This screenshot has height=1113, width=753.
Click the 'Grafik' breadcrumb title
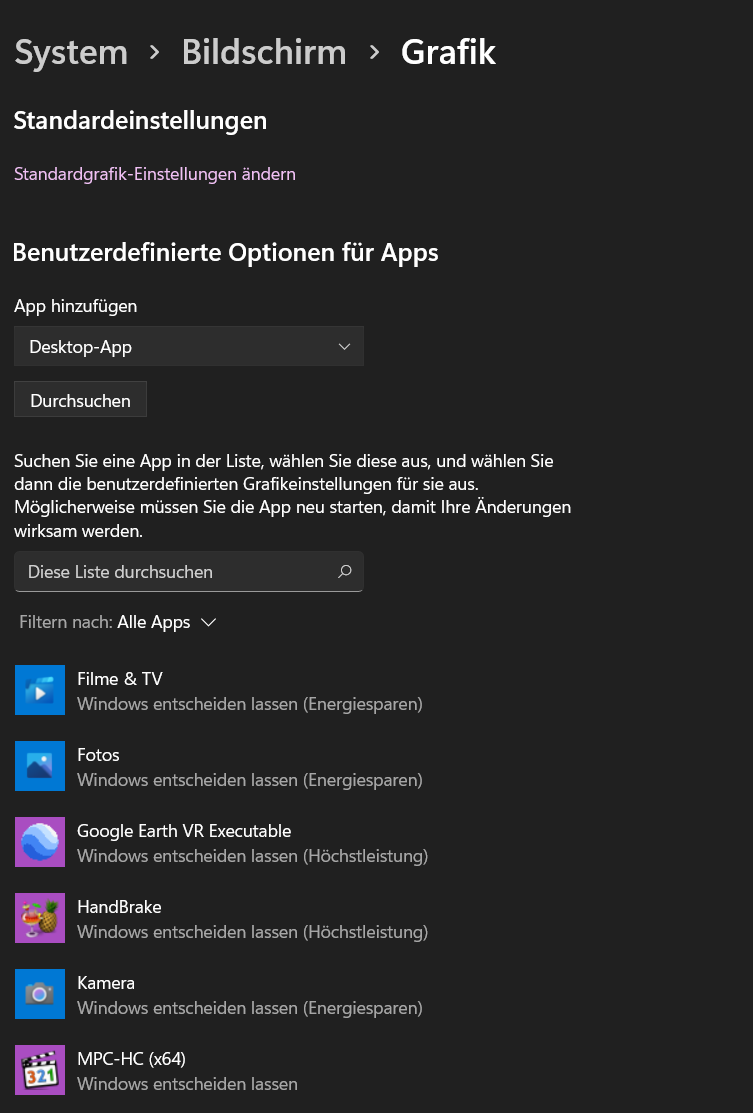click(448, 52)
